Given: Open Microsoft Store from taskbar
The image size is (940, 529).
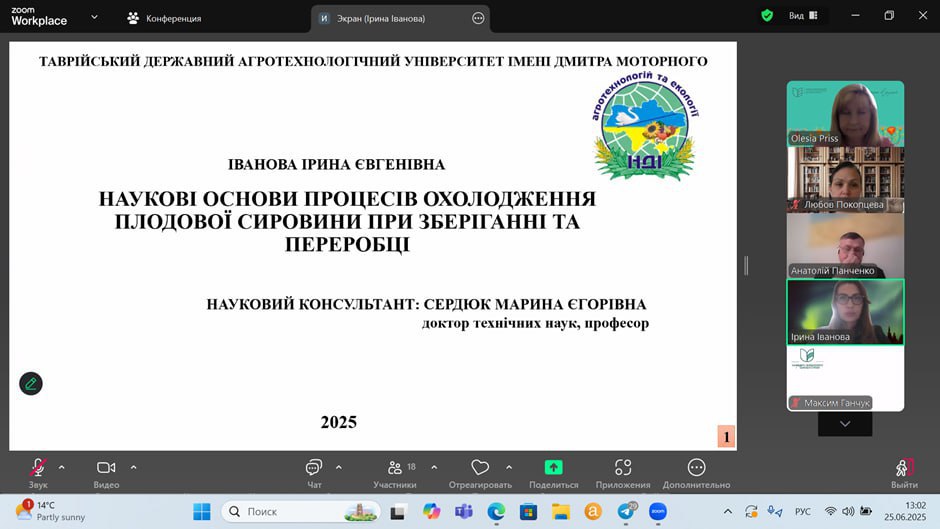Looking at the screenshot, I should [528, 512].
